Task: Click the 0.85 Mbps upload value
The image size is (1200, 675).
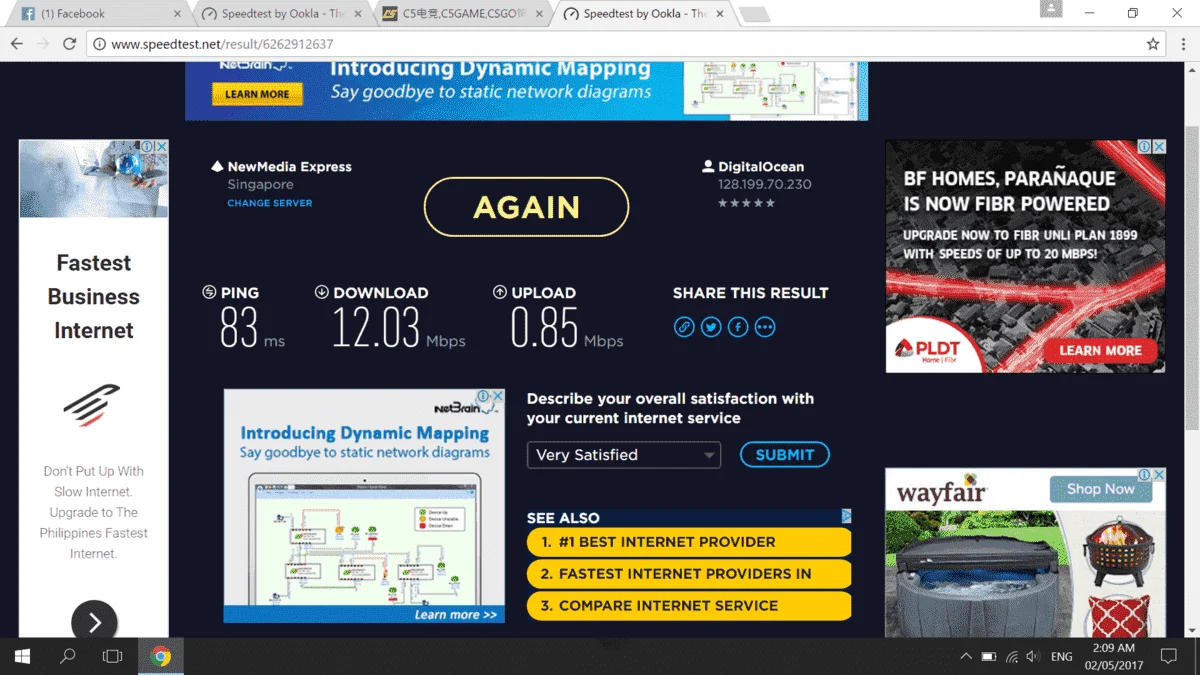Action: click(545, 328)
